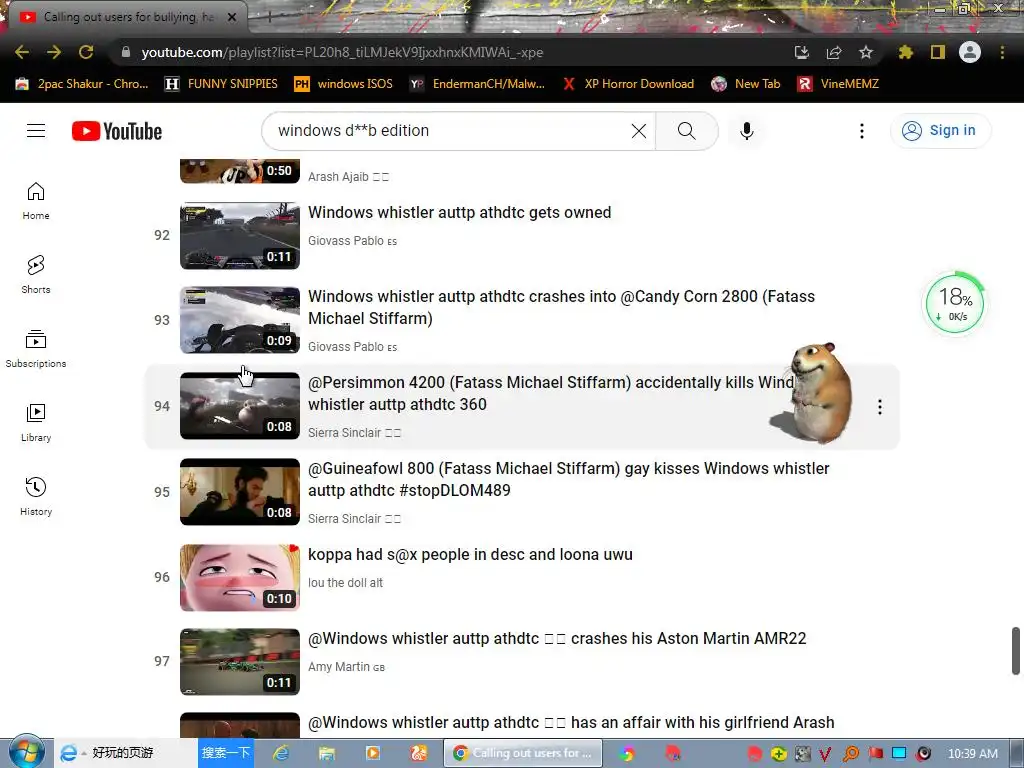
Task: Open Library in the YouTube sidebar
Action: 36,423
